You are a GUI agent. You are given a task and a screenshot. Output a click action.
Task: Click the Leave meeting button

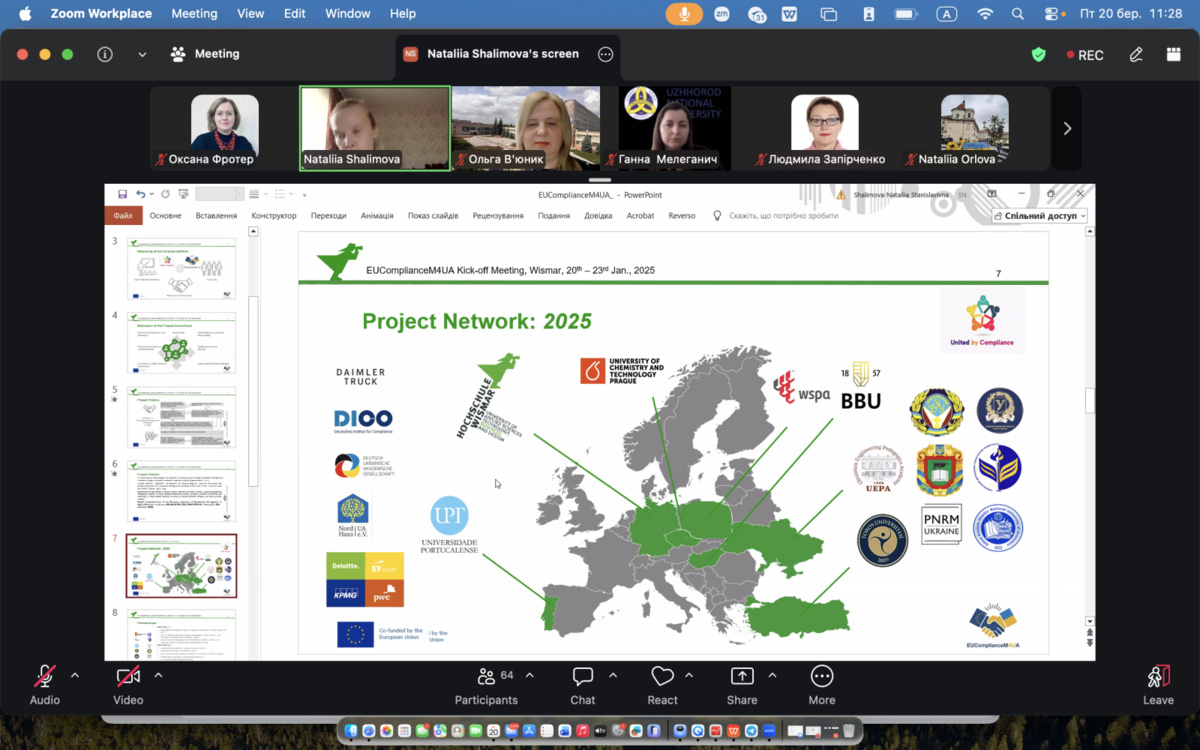coord(1158,683)
